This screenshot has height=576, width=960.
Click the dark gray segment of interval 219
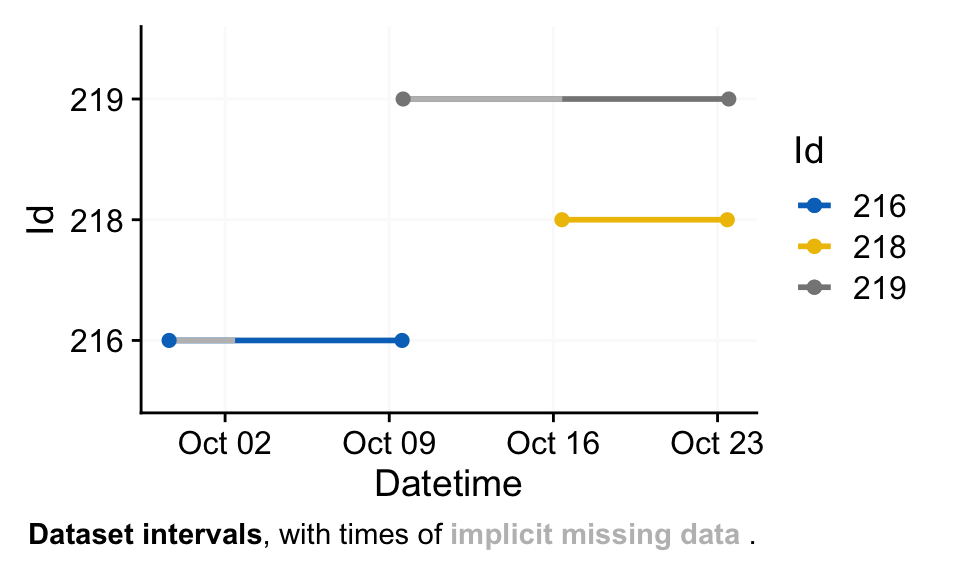645,99
